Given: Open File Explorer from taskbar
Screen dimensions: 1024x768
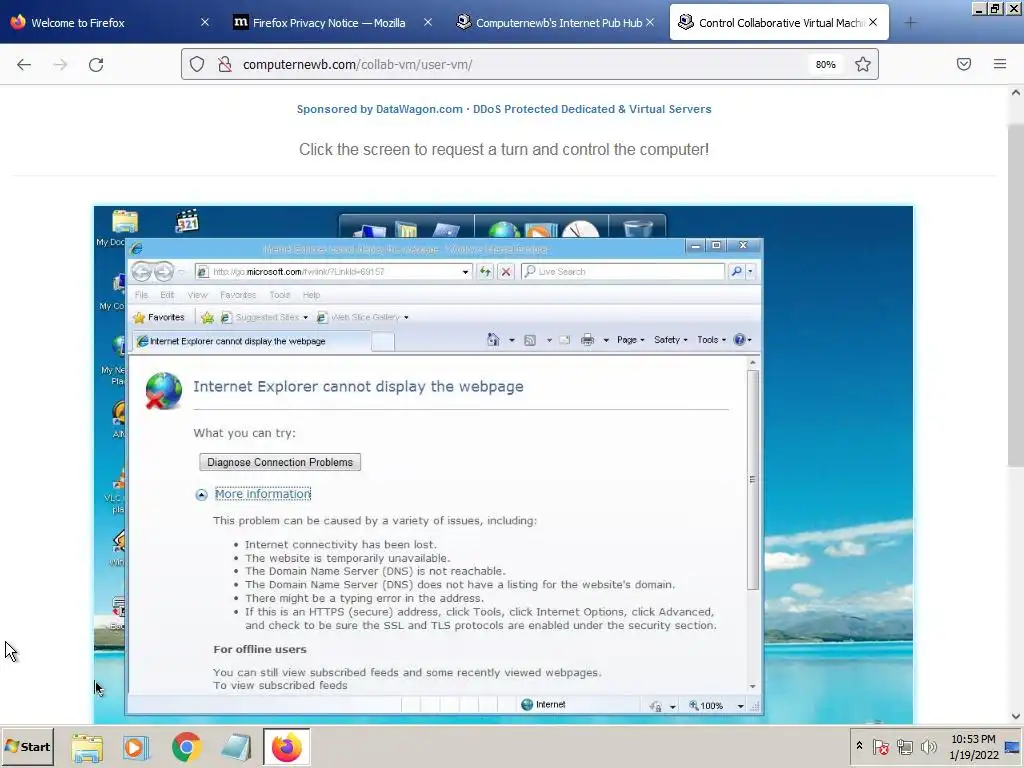Looking at the screenshot, I should 87,747.
